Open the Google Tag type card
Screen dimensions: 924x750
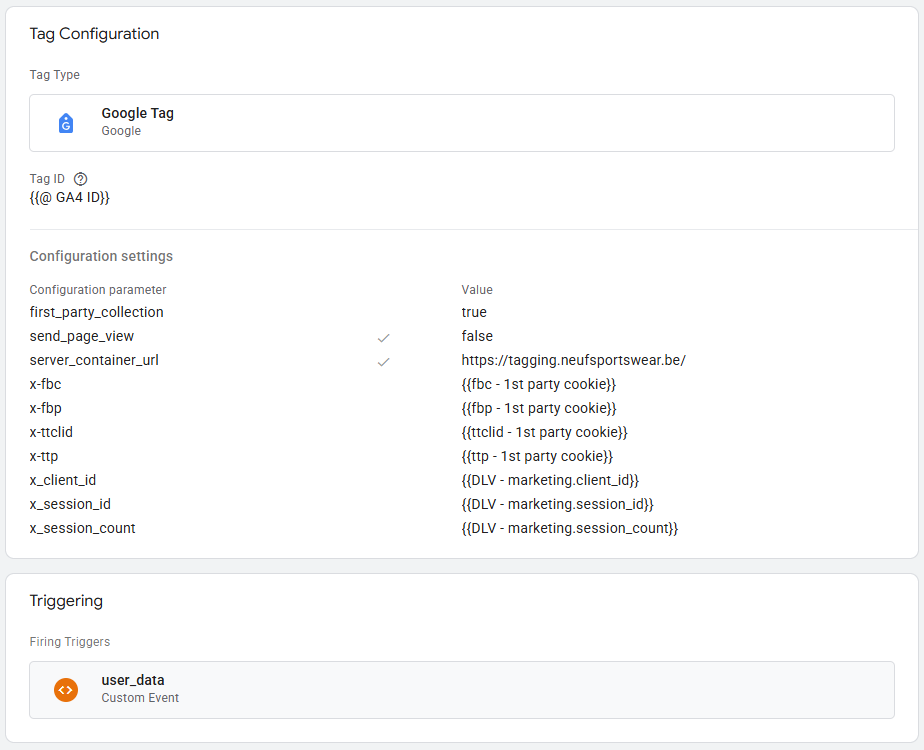coord(461,123)
